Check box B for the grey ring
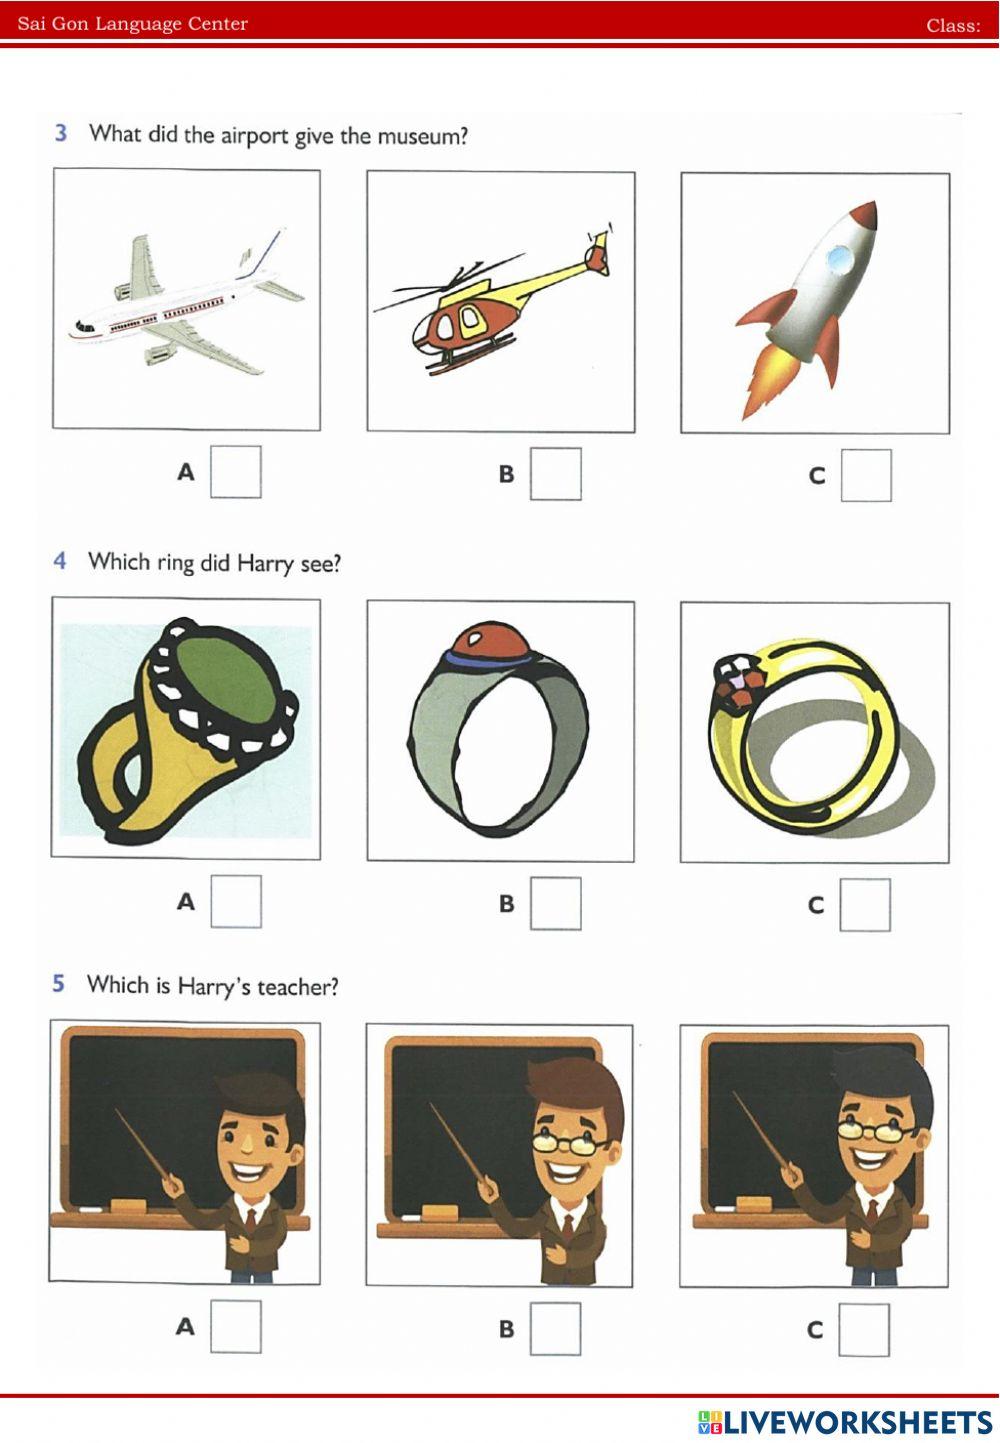The image size is (1000, 1443). click(x=556, y=903)
